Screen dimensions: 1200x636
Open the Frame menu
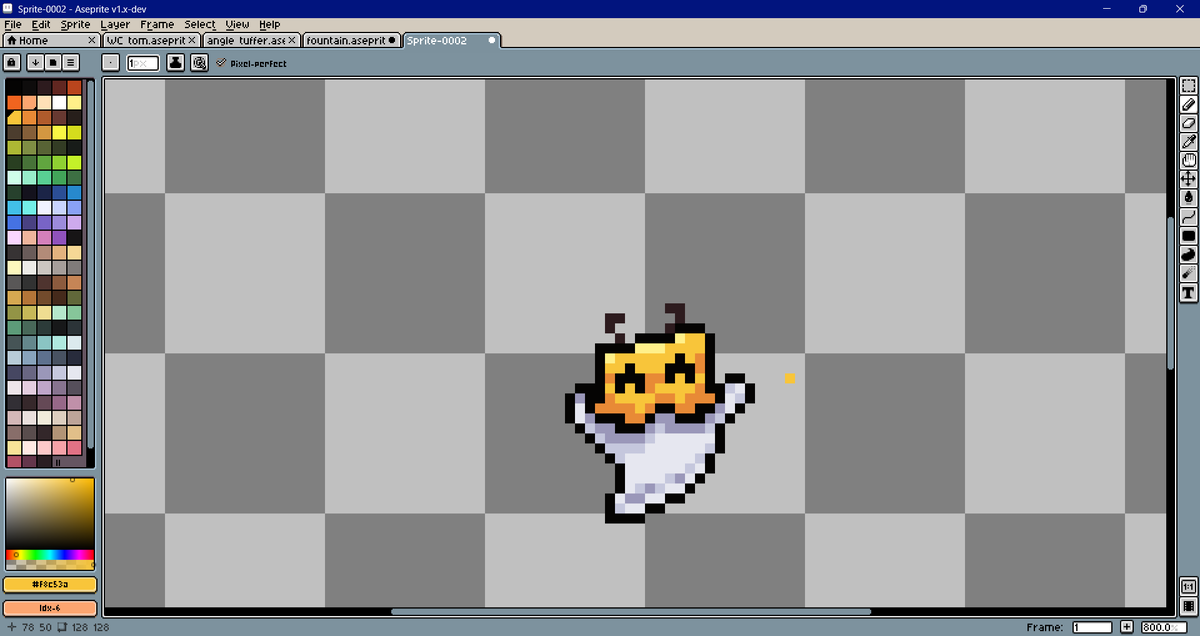click(157, 24)
